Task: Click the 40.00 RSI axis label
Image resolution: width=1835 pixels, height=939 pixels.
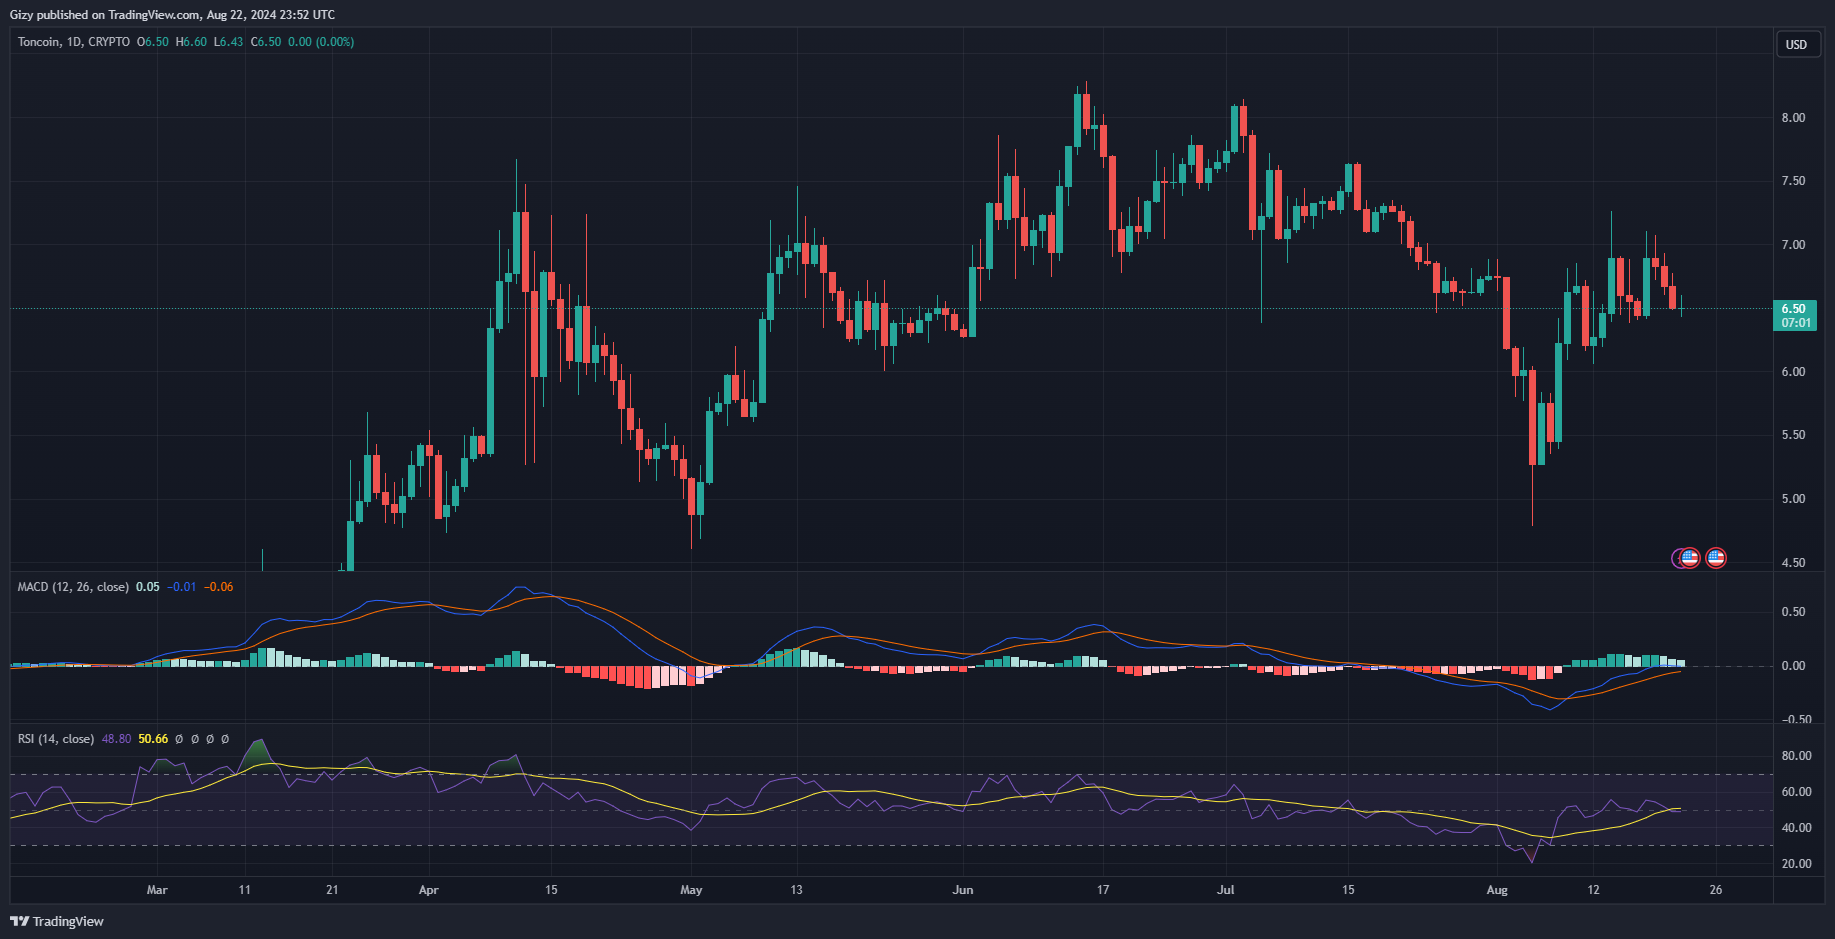Action: click(x=1797, y=828)
